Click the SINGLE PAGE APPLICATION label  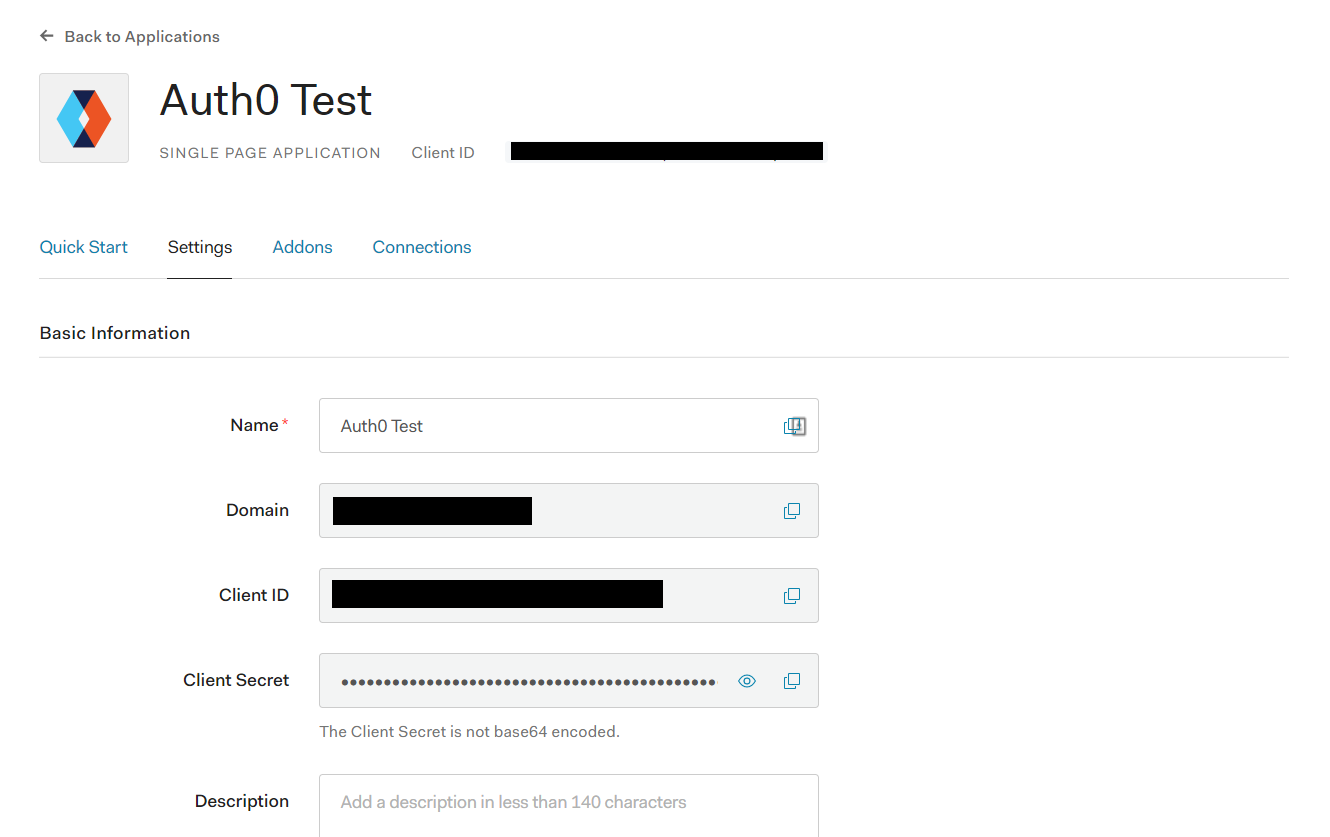[270, 153]
